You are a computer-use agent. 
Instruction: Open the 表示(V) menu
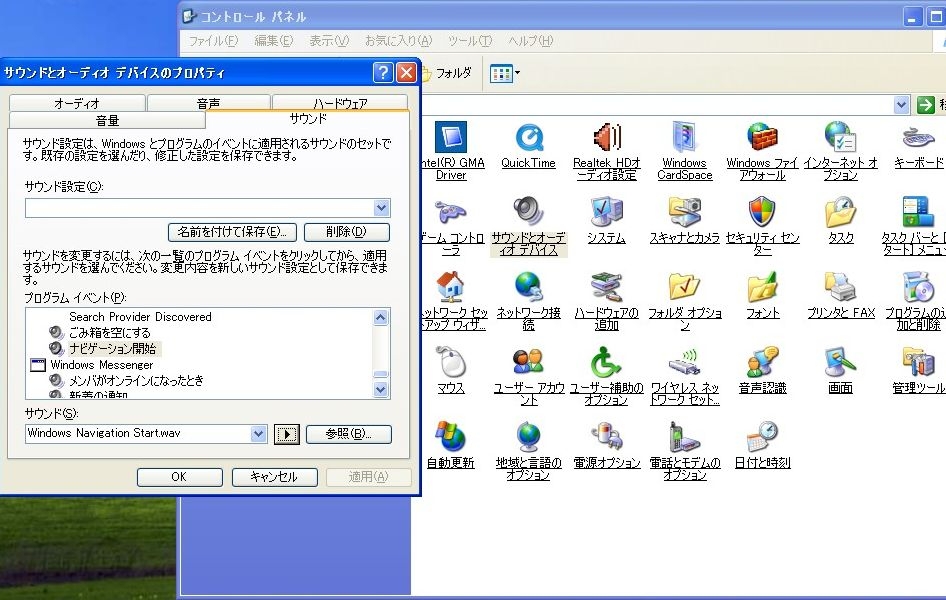click(x=329, y=41)
